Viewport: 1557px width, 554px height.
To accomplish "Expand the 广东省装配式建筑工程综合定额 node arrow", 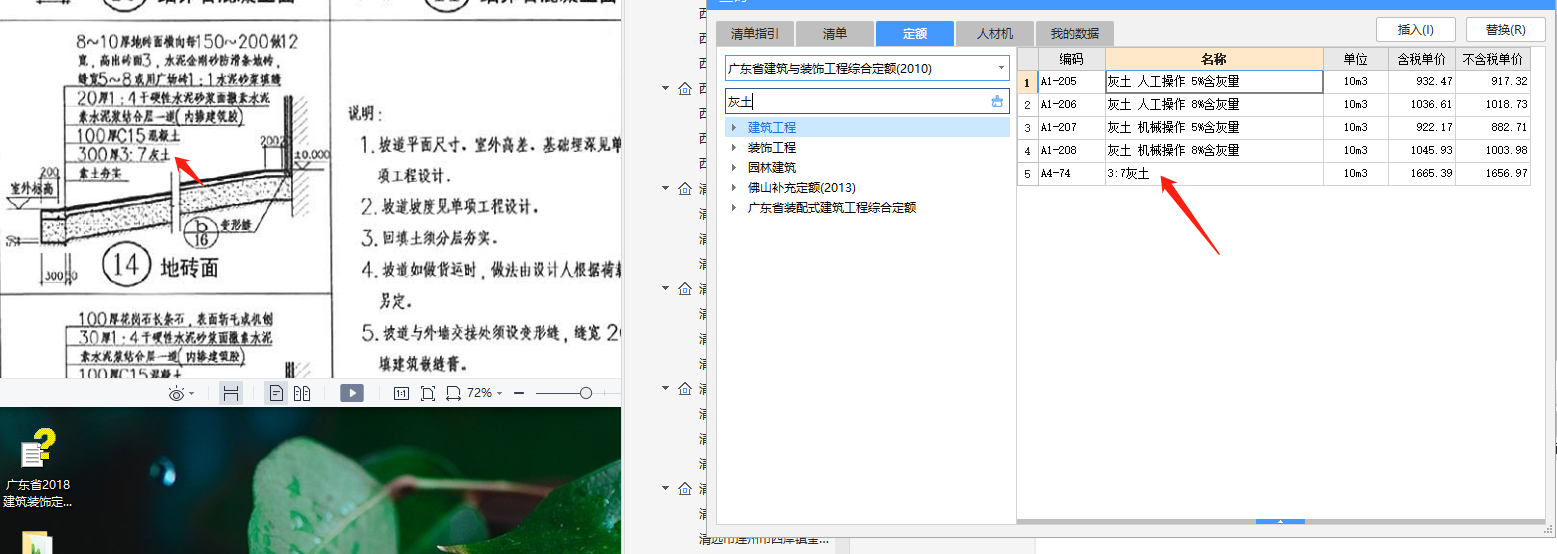I will pyautogui.click(x=734, y=208).
